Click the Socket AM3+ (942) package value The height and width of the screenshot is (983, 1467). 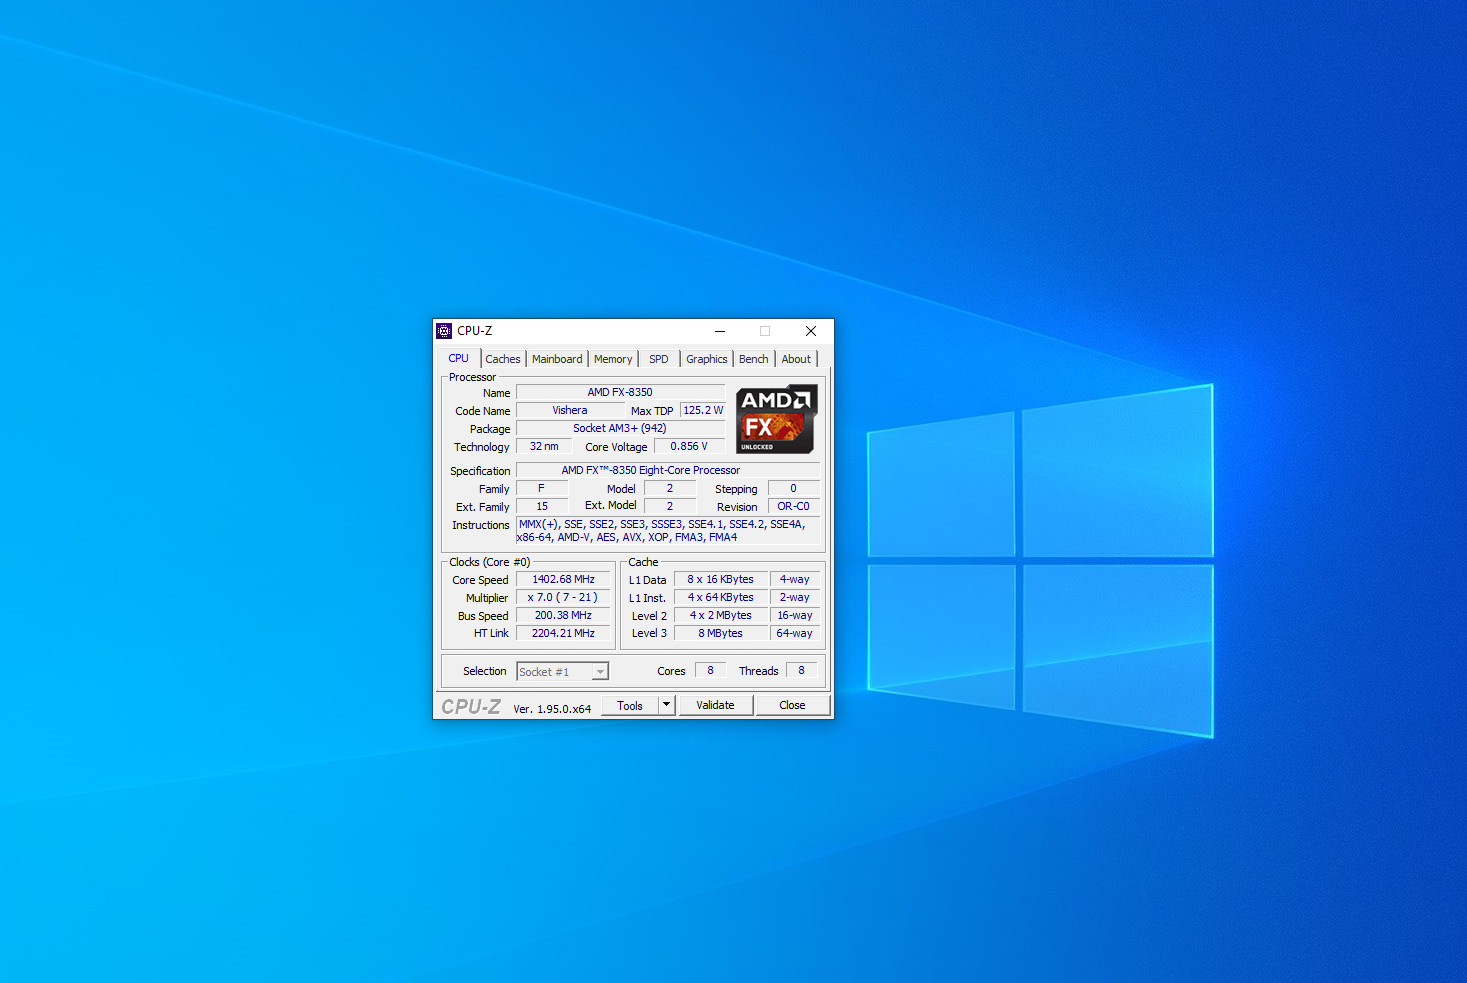tap(620, 428)
